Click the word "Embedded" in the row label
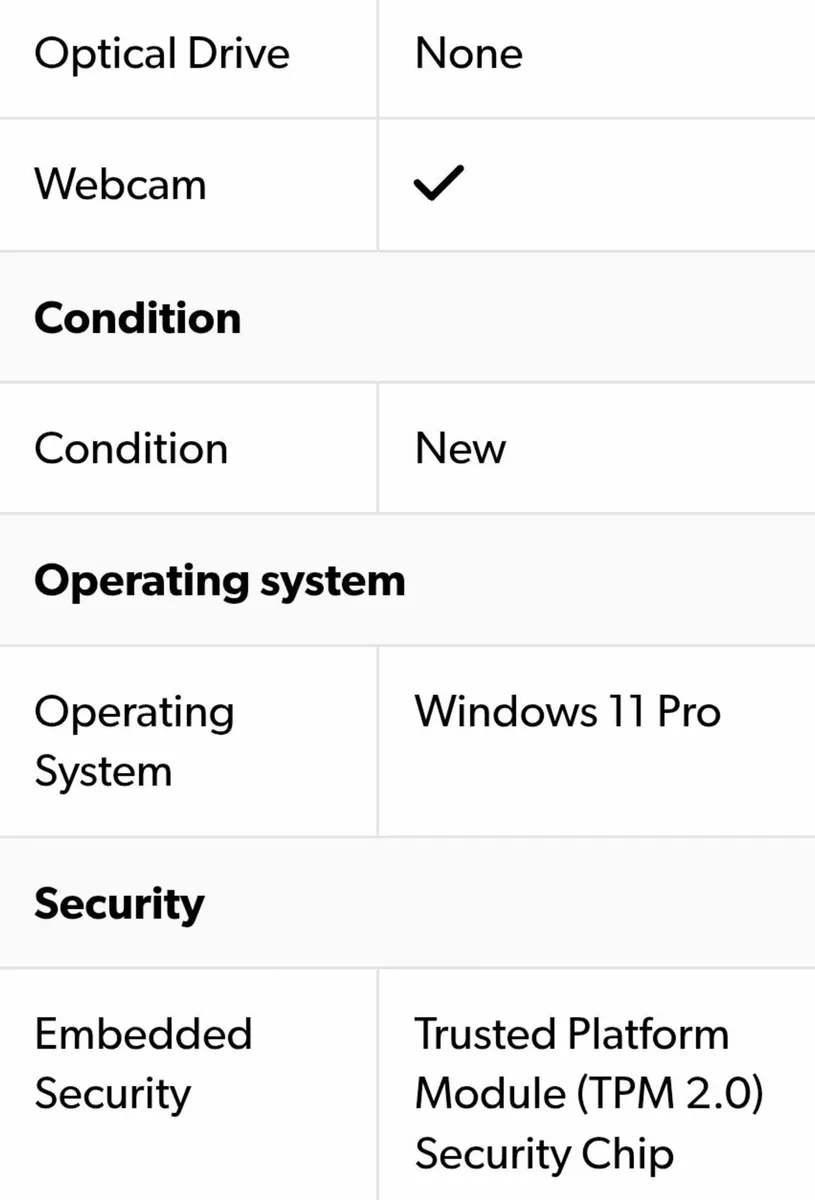The width and height of the screenshot is (815, 1200). click(x=143, y=1034)
